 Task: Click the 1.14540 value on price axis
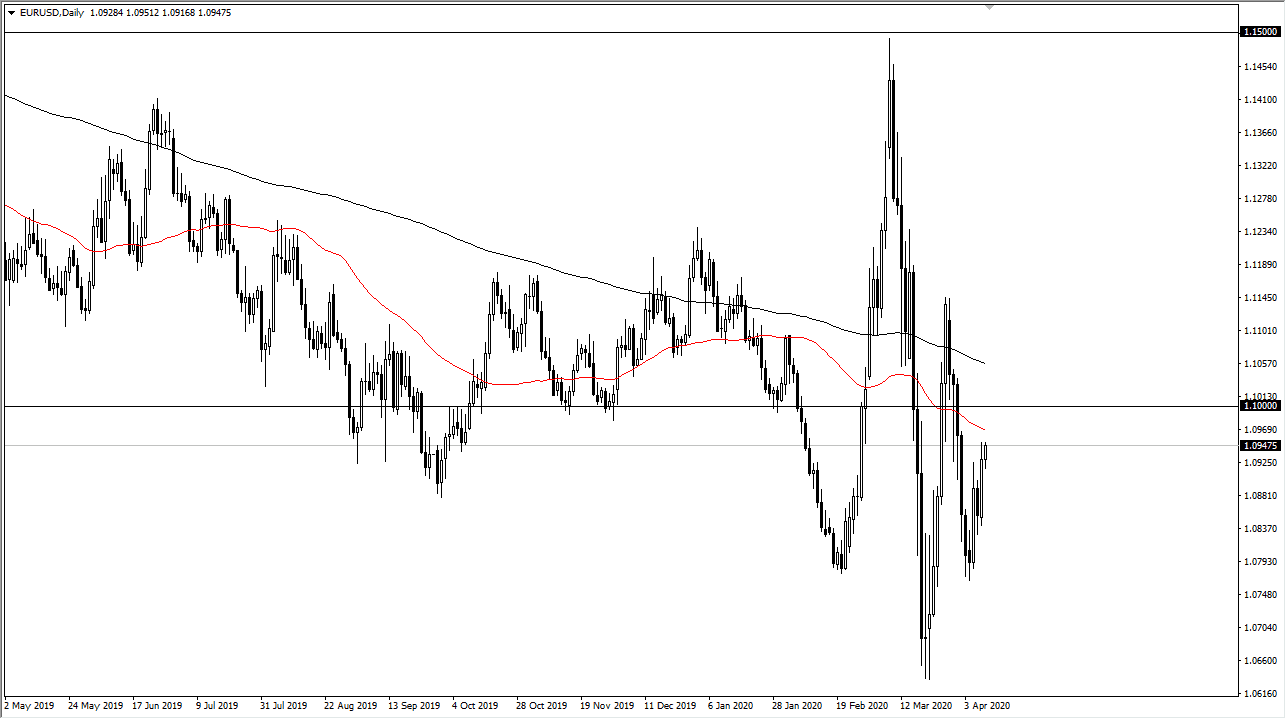1261,67
